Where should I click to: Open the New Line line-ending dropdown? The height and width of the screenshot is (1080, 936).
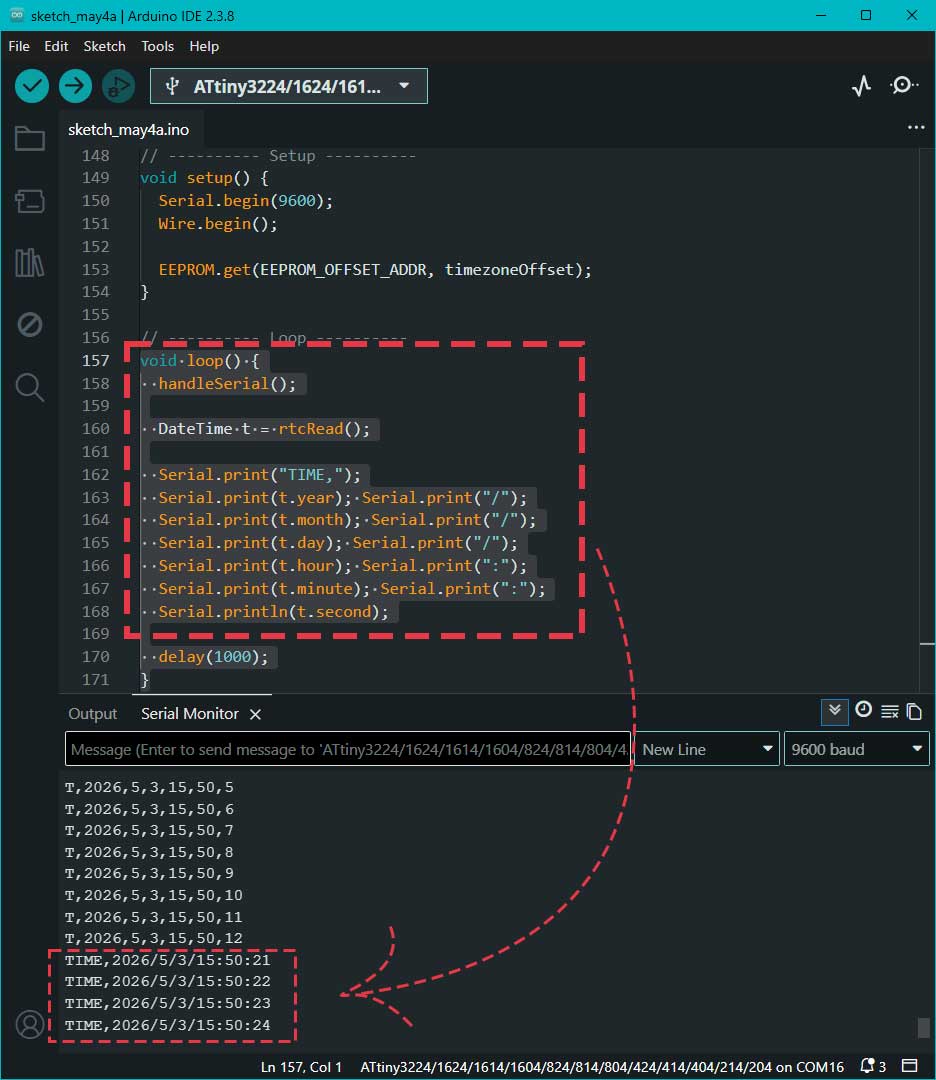(707, 749)
